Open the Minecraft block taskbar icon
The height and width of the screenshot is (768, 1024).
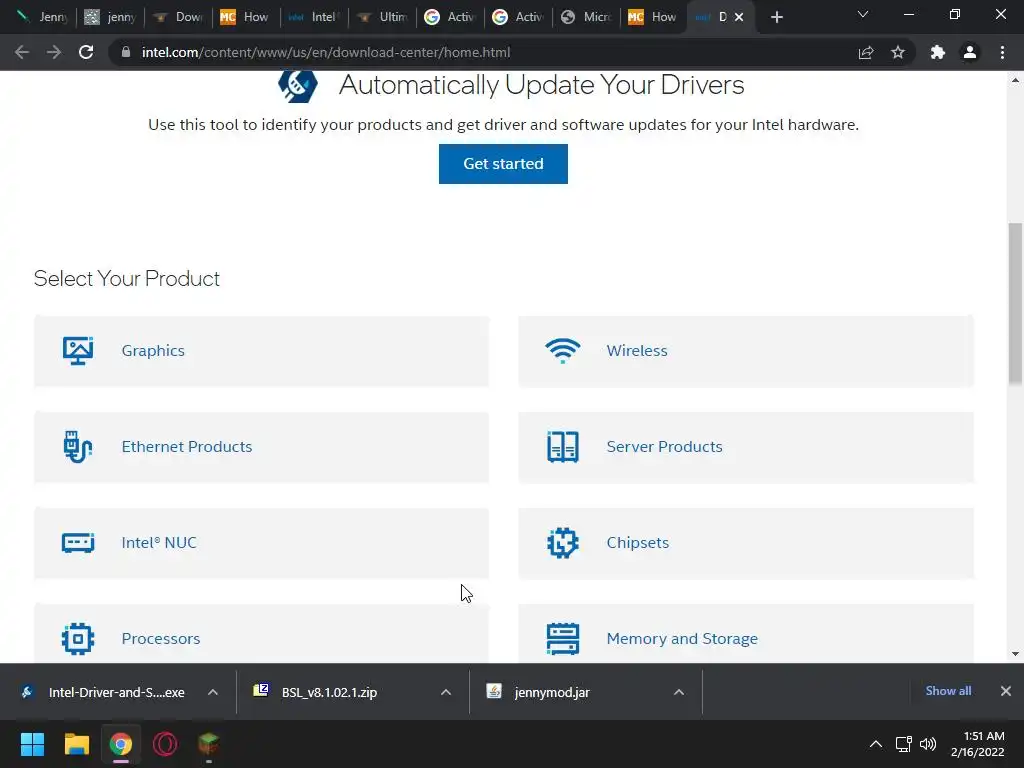[x=208, y=744]
